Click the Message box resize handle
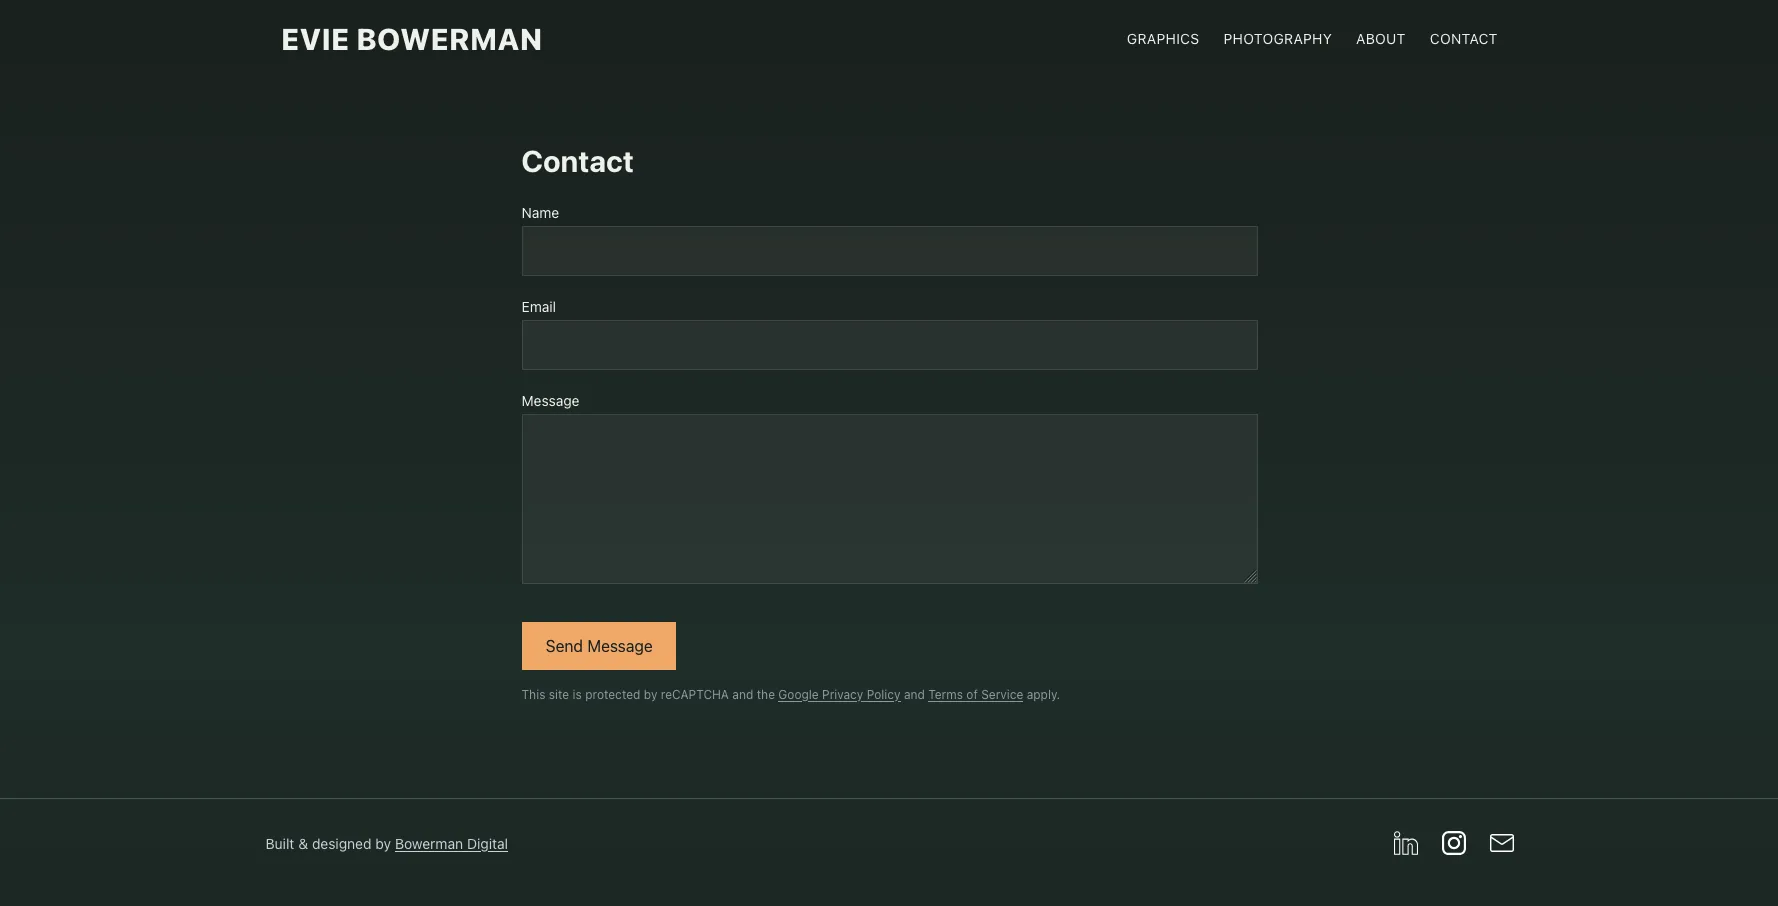1778x906 pixels. click(1250, 577)
